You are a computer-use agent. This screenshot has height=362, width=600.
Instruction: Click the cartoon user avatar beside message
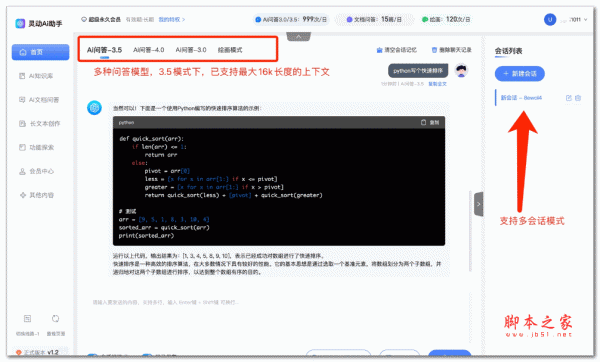(x=461, y=70)
